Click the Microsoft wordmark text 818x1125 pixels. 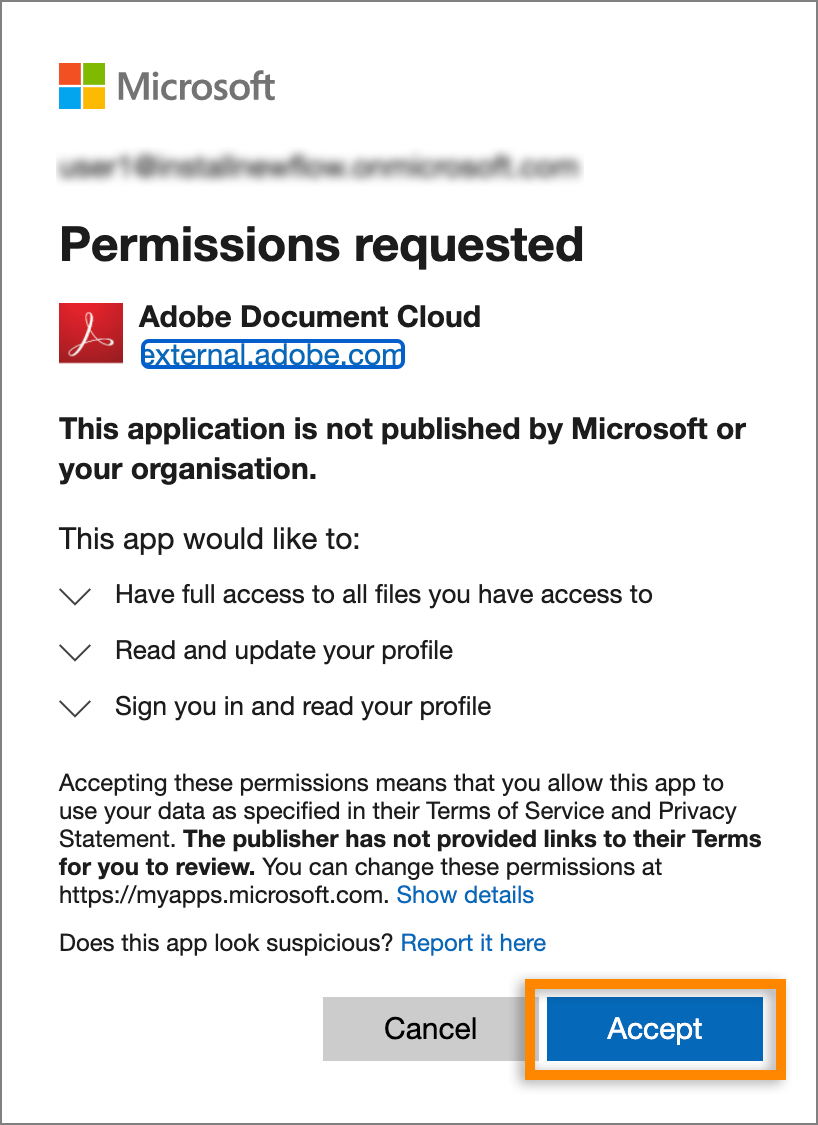(x=196, y=86)
